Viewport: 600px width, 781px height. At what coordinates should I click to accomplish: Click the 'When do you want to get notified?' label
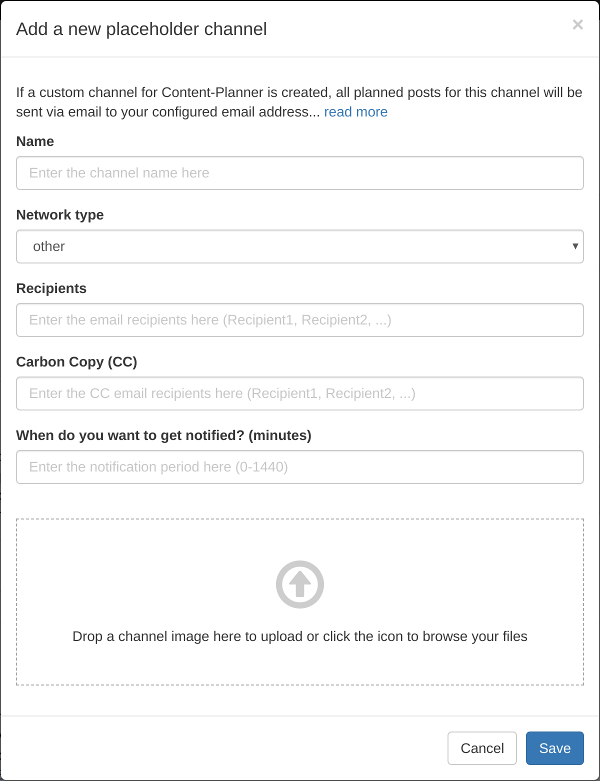pos(164,435)
